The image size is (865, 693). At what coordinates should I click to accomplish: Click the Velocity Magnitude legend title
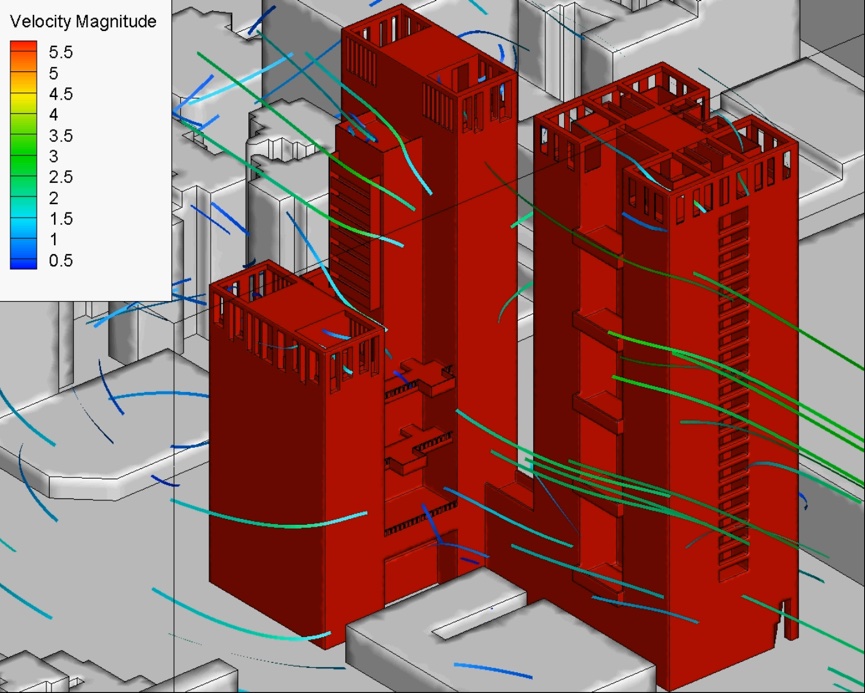[x=83, y=21]
